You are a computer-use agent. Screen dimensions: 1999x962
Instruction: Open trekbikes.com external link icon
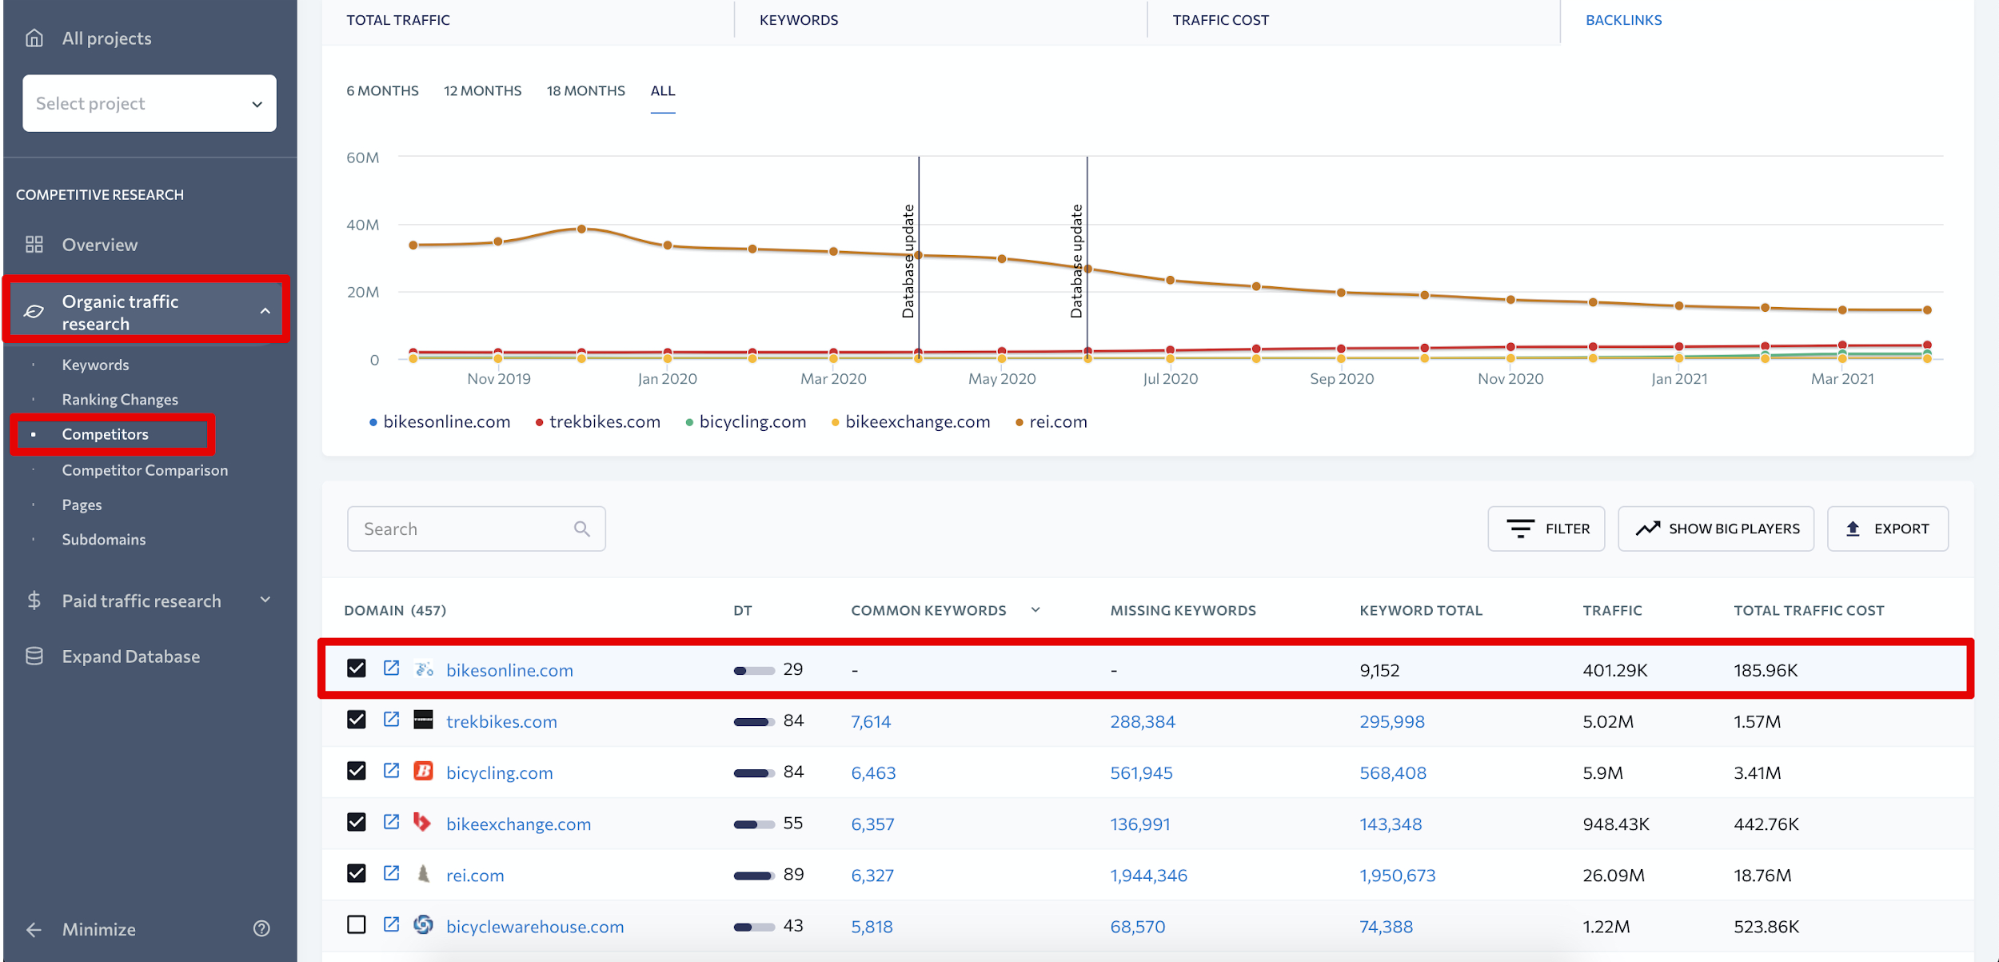pos(391,720)
